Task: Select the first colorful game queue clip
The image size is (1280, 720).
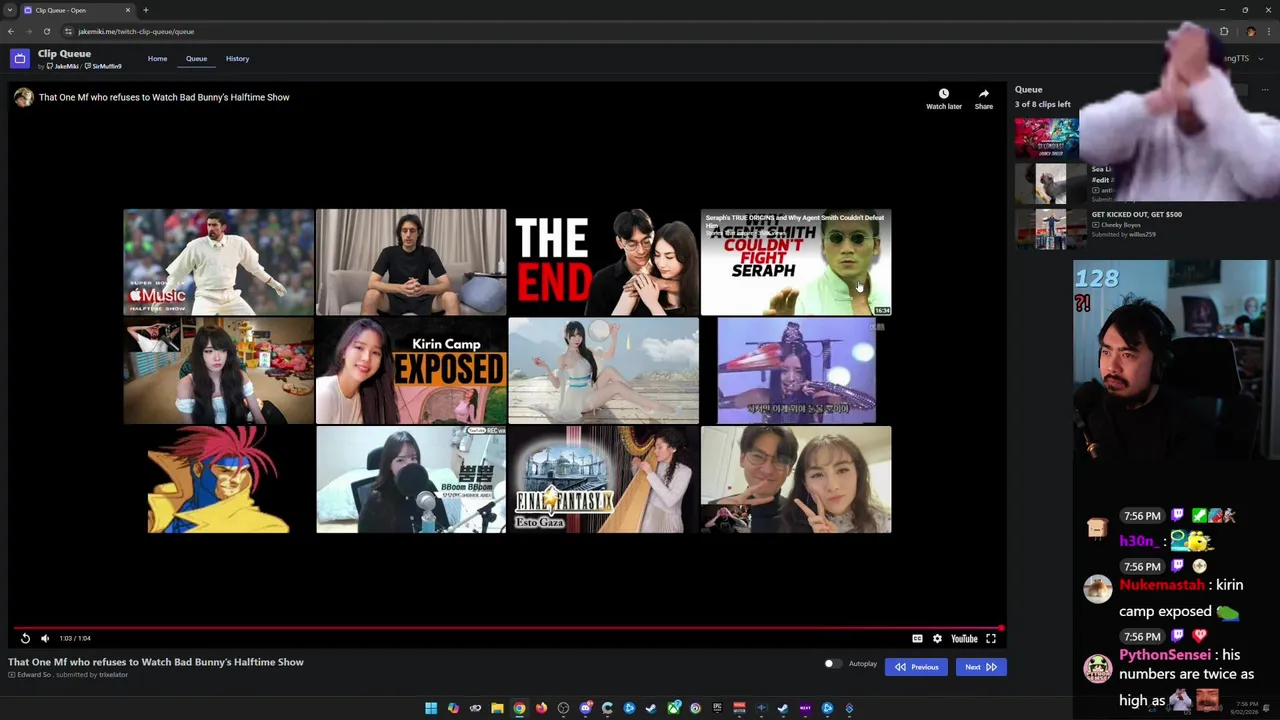Action: pos(1047,138)
